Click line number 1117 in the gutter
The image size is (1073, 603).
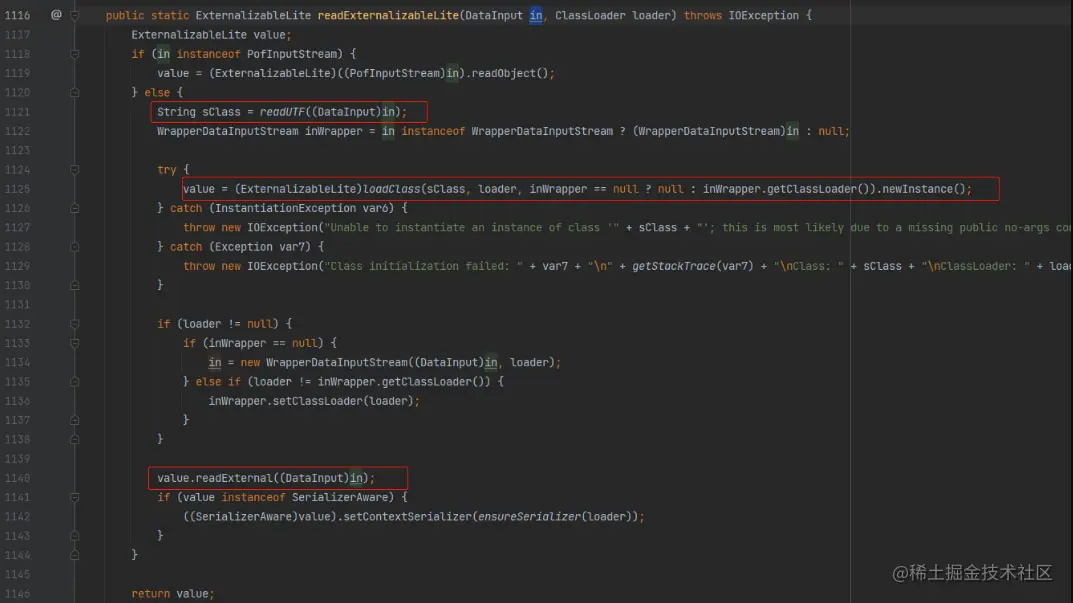pos(17,35)
